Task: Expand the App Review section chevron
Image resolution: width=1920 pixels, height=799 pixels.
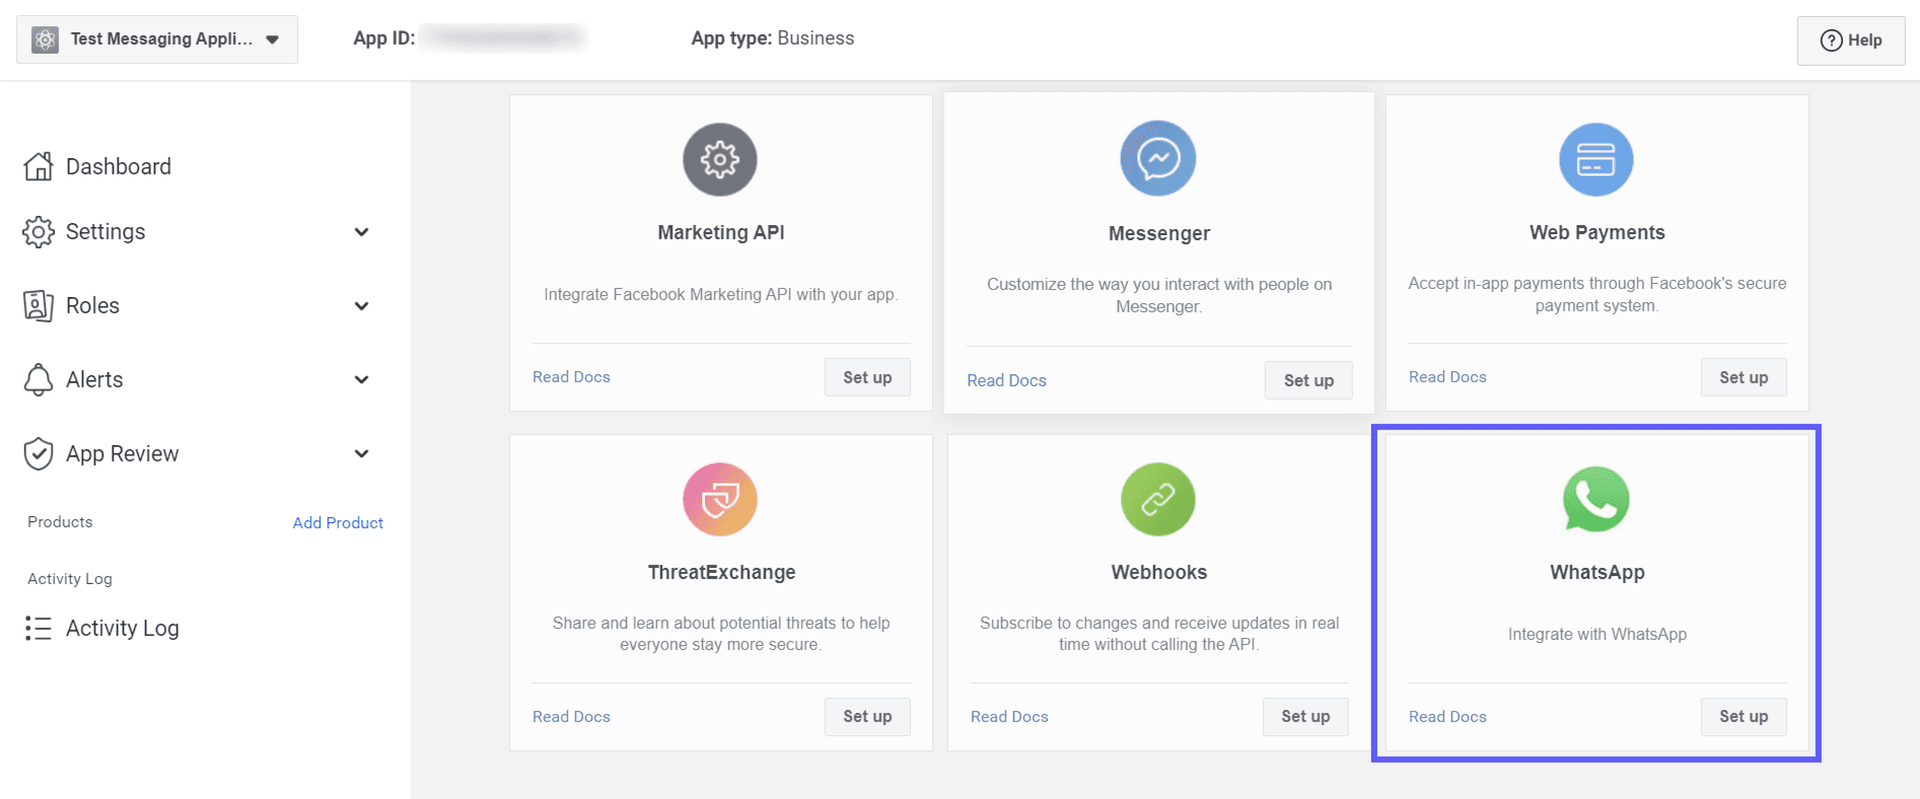Action: click(361, 453)
